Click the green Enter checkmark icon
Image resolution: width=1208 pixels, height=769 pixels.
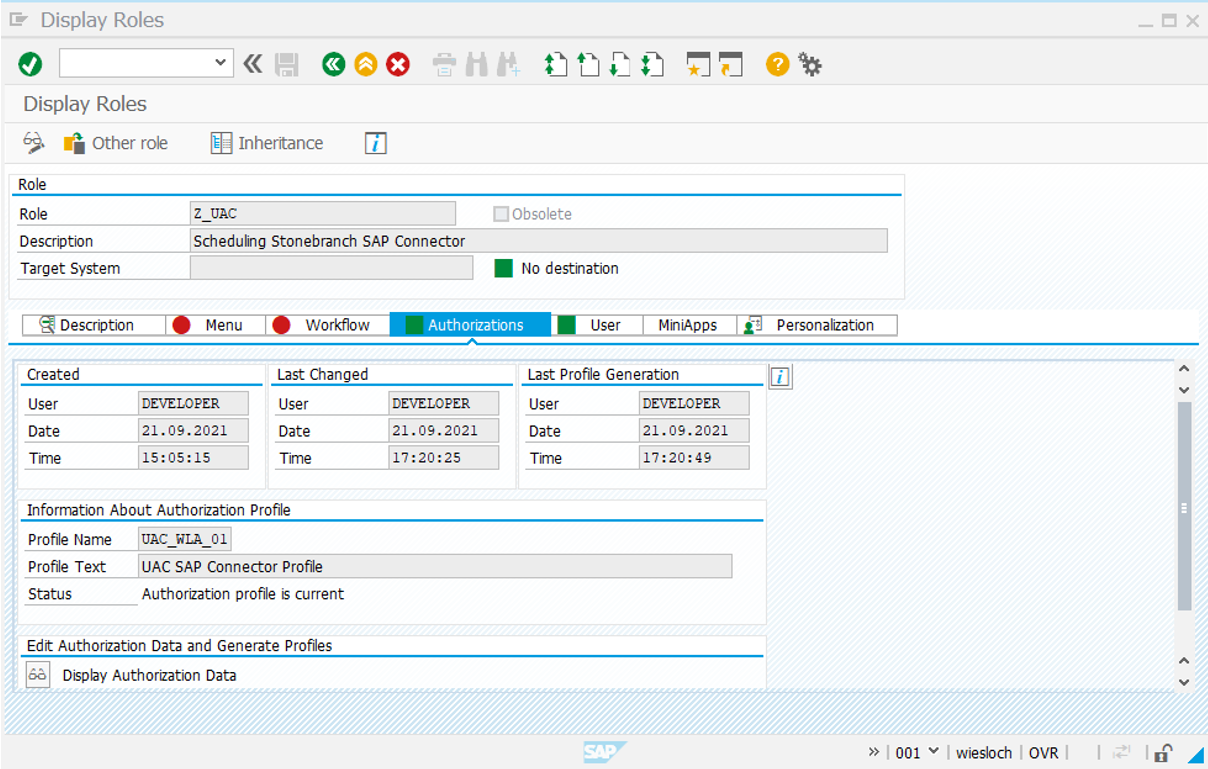[30, 65]
